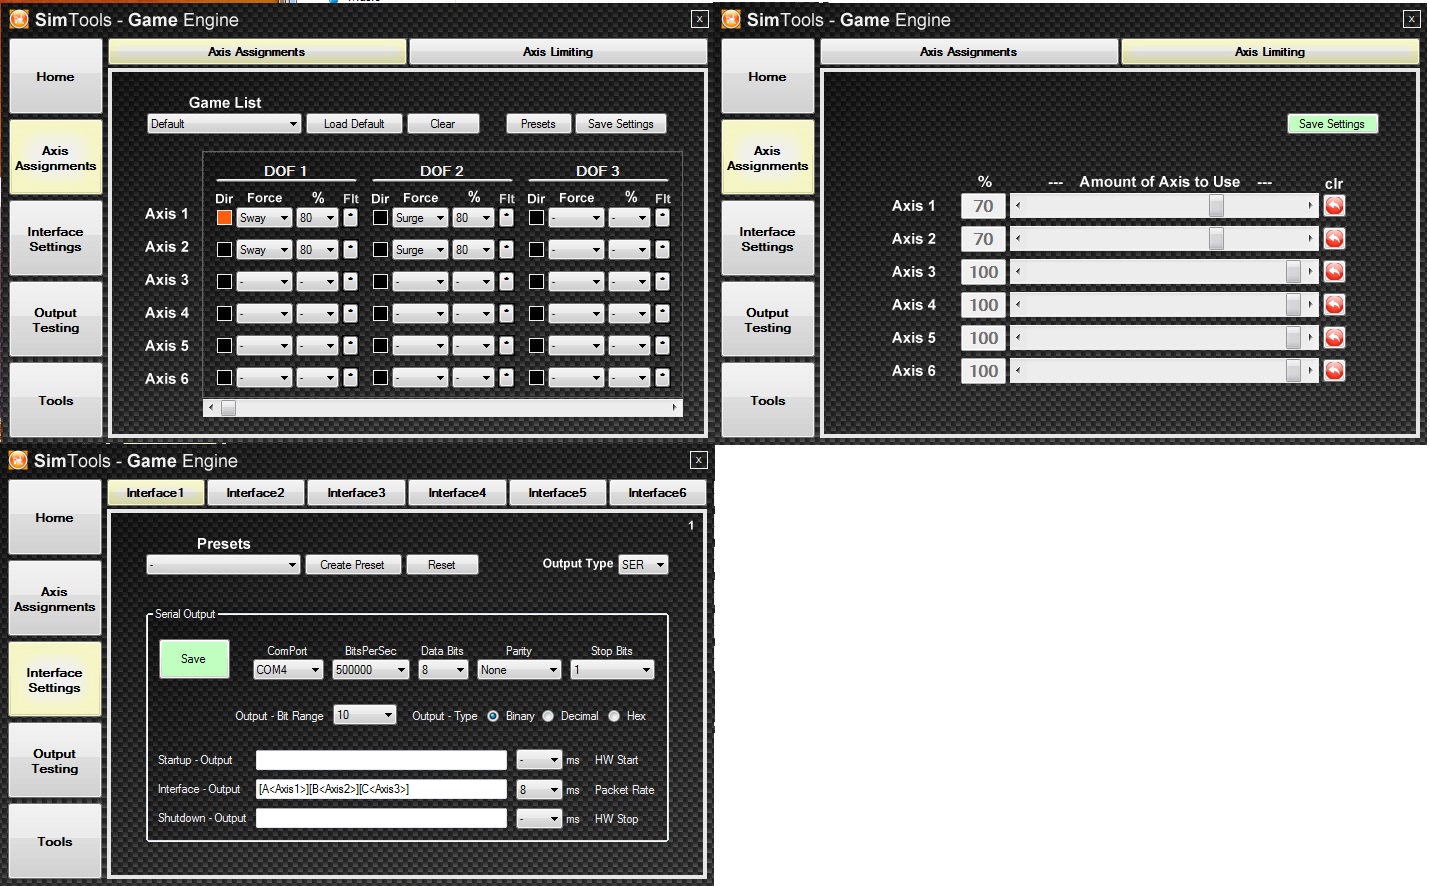Screen dimensions: 1429x886
Task: Toggle the Dir checkbox for Axis 2 DOF 2
Action: pos(380,249)
